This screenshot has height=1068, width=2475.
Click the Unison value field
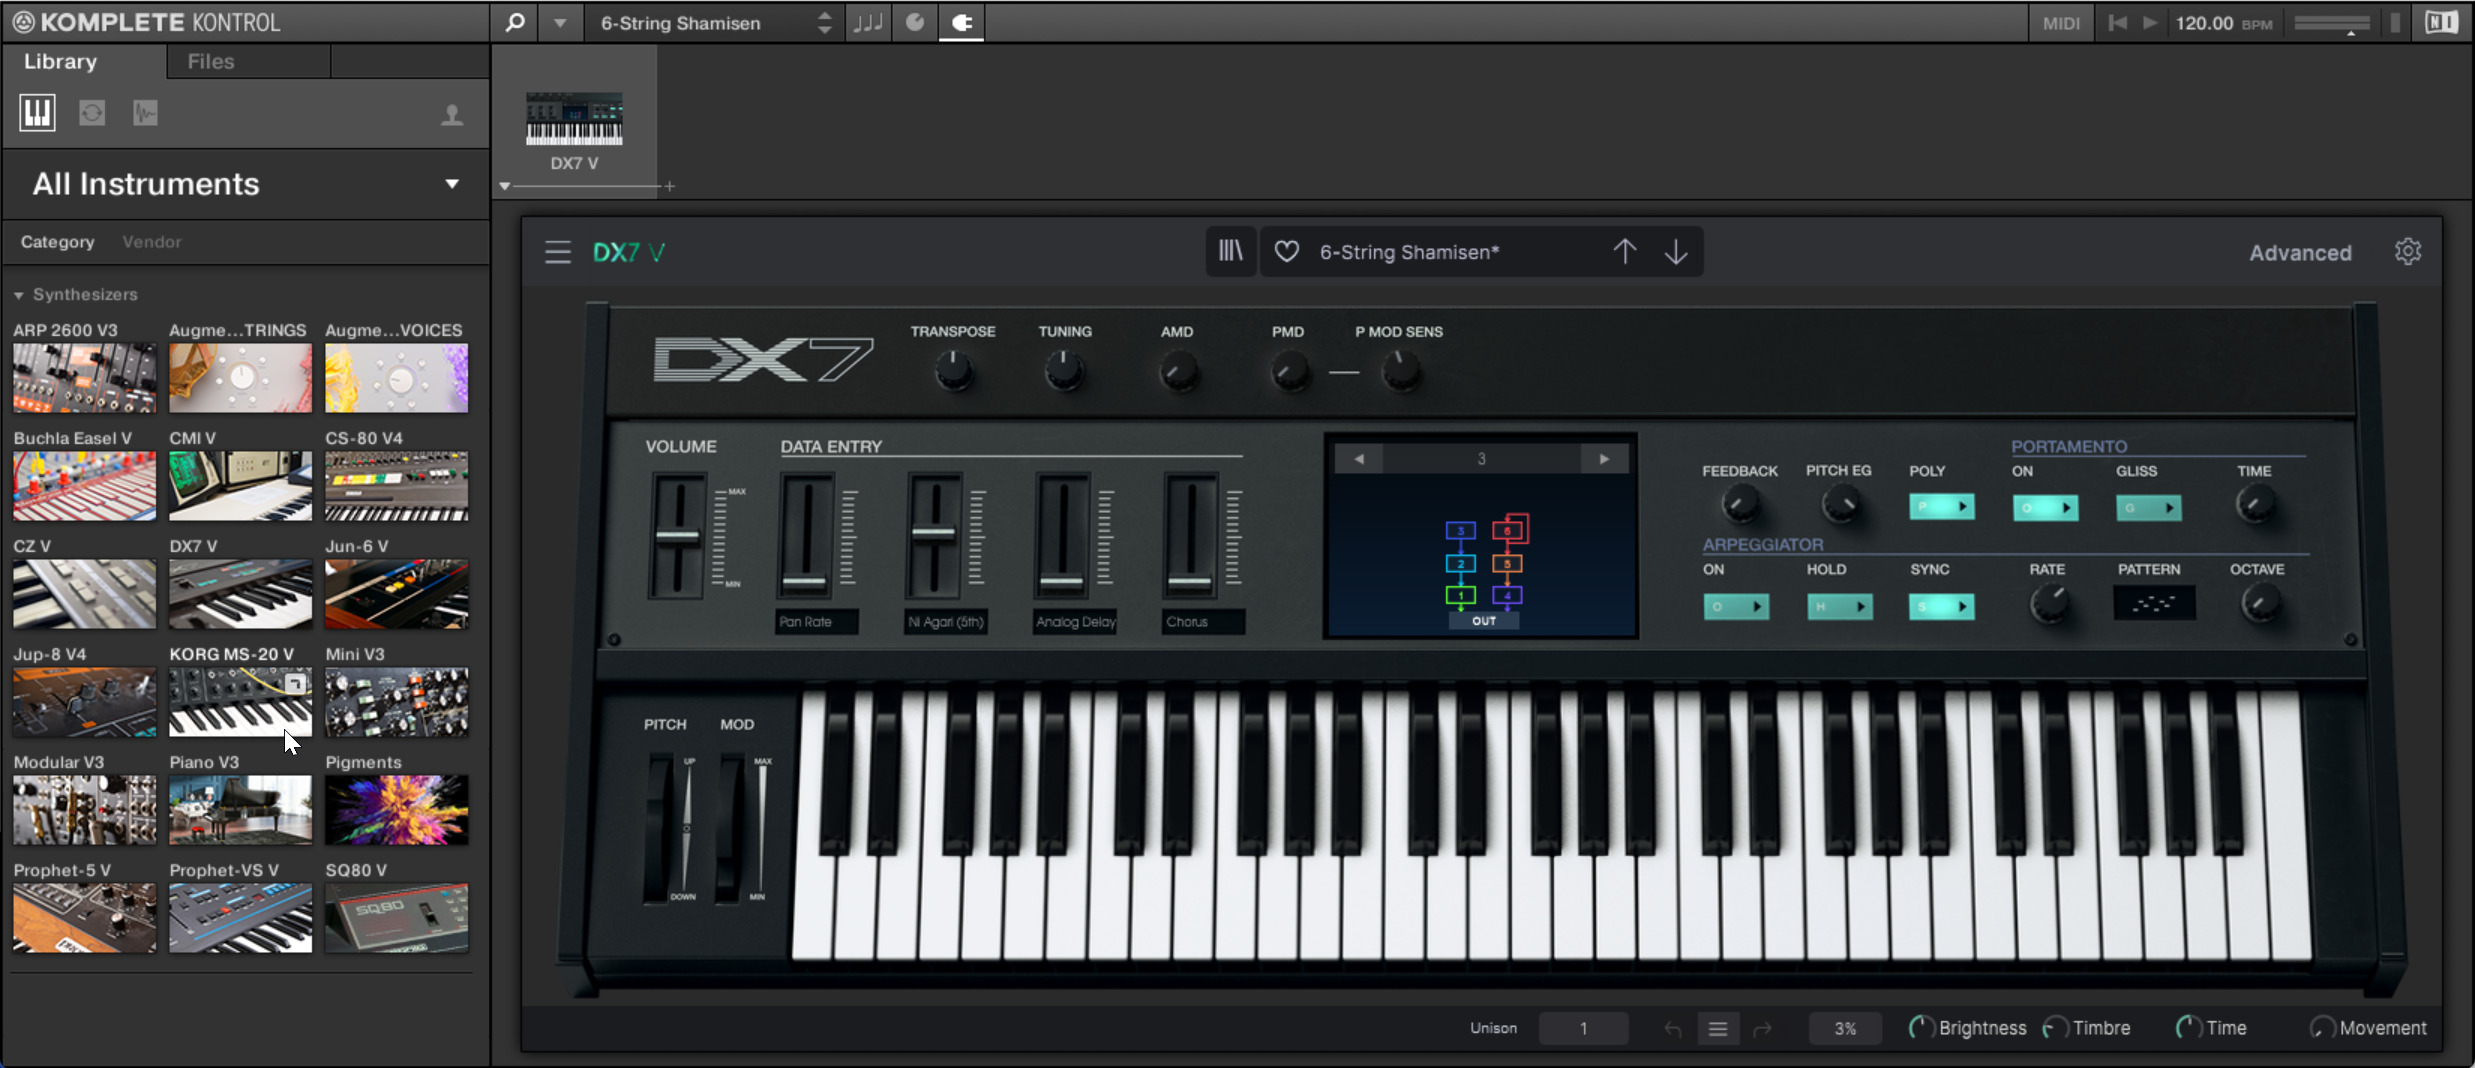point(1583,1028)
